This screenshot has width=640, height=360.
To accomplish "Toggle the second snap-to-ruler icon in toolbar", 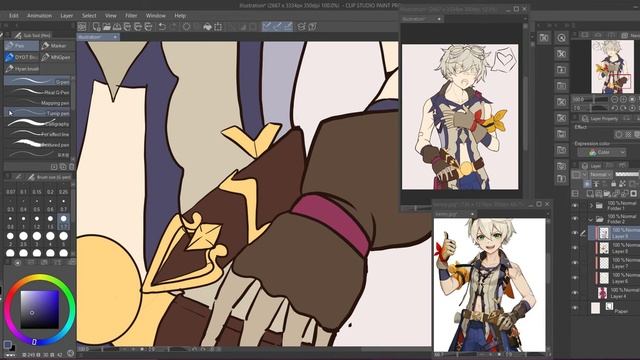I will (x=277, y=27).
